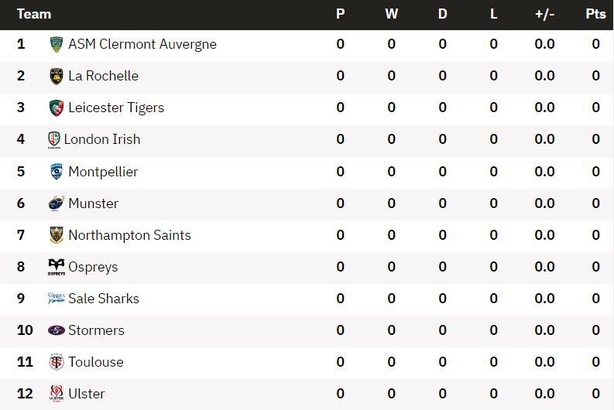Click the Montpellier team badge

point(56,172)
